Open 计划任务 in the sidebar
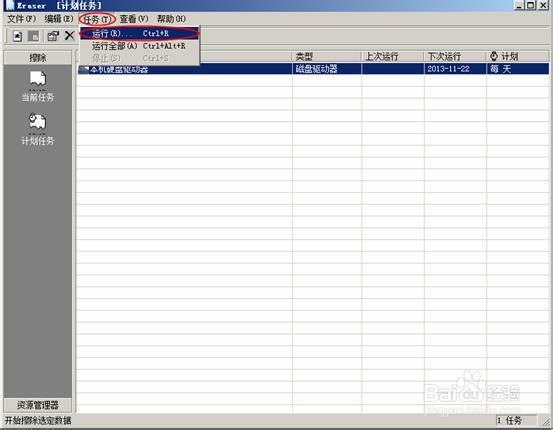 pos(38,129)
